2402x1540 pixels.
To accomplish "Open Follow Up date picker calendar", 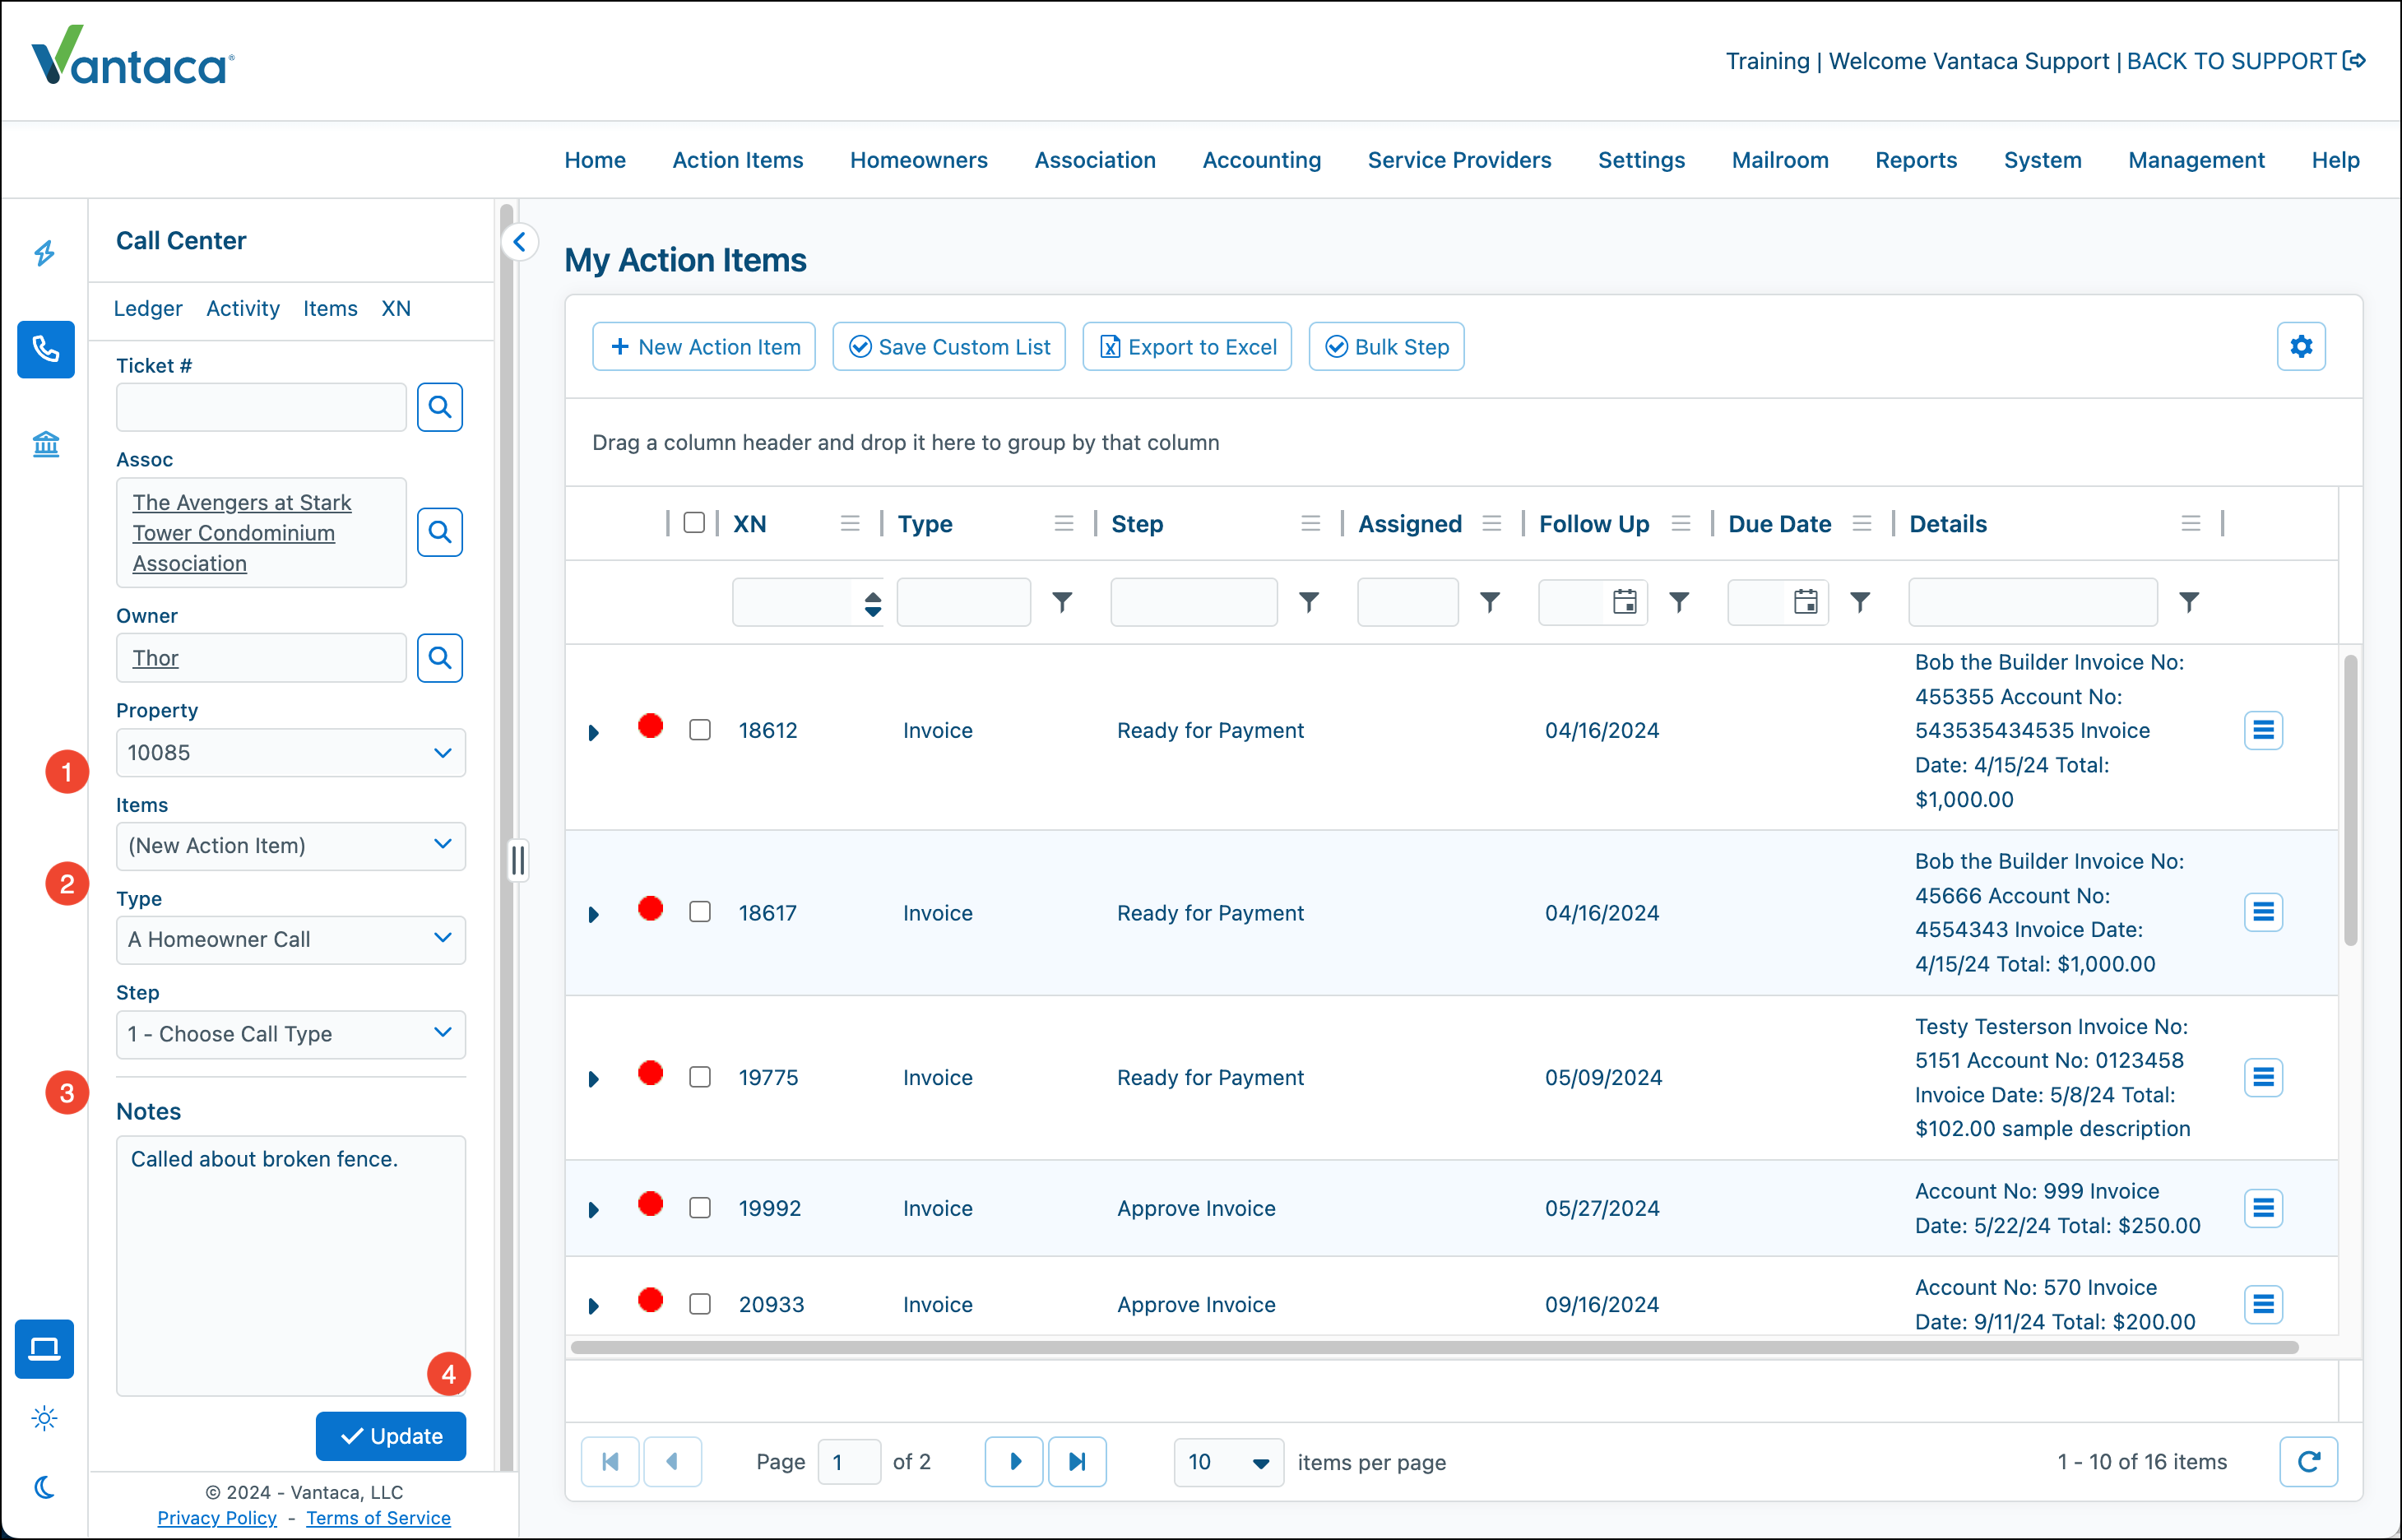I will [1625, 602].
